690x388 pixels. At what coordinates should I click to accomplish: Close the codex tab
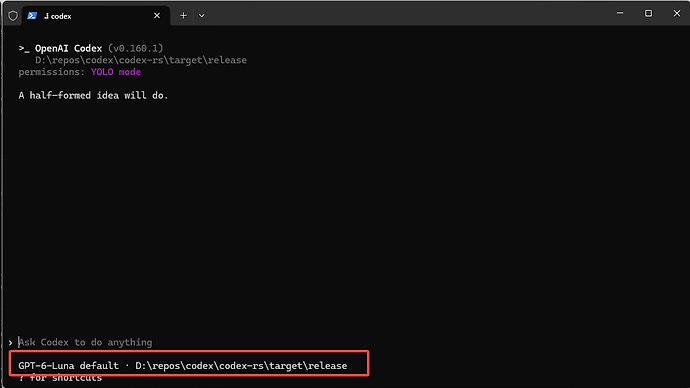(x=157, y=16)
